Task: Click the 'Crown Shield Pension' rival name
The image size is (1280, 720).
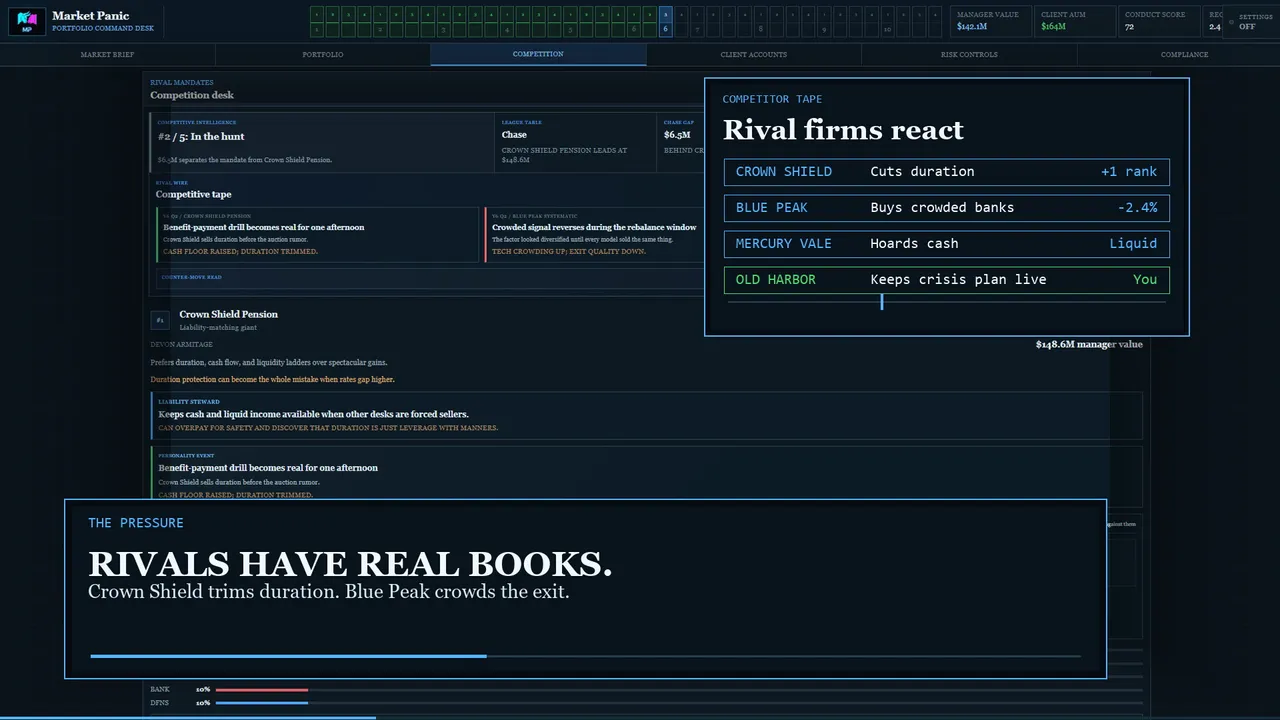Action: pyautogui.click(x=229, y=314)
